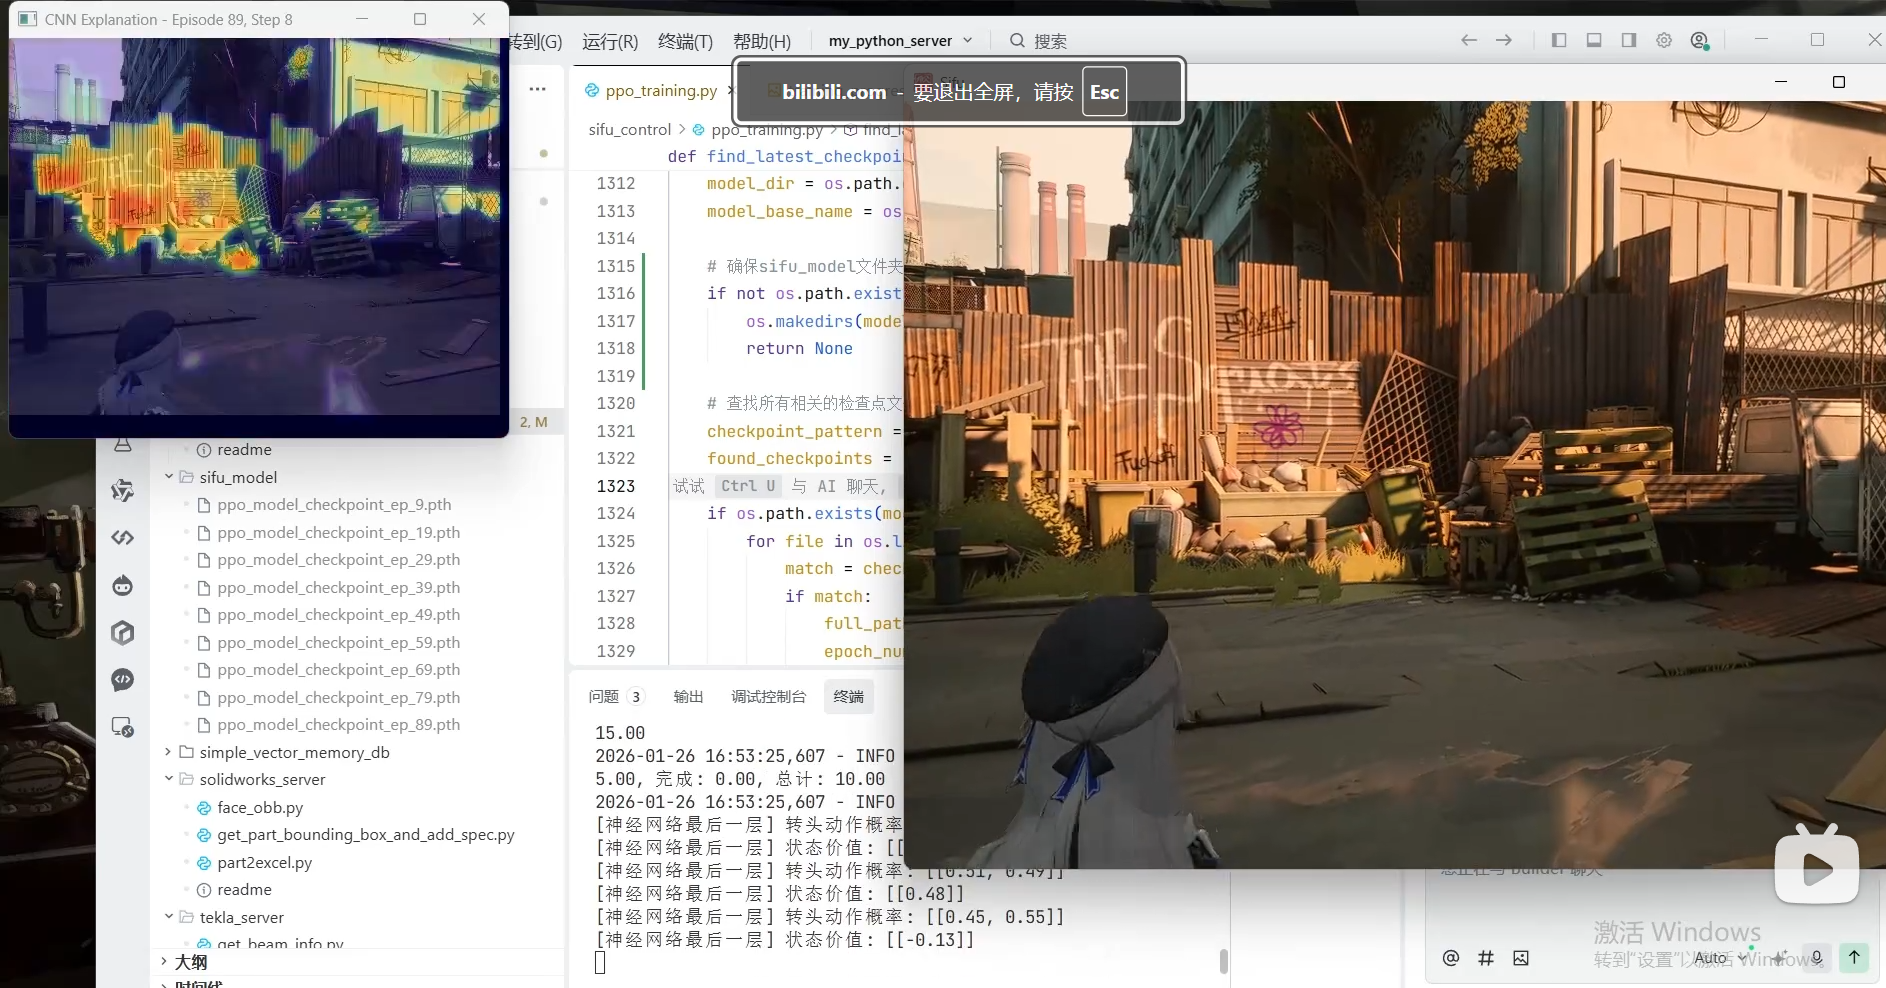The height and width of the screenshot is (988, 1886).
Task: Open face_obb.py in solidworks_server
Action: coord(260,808)
